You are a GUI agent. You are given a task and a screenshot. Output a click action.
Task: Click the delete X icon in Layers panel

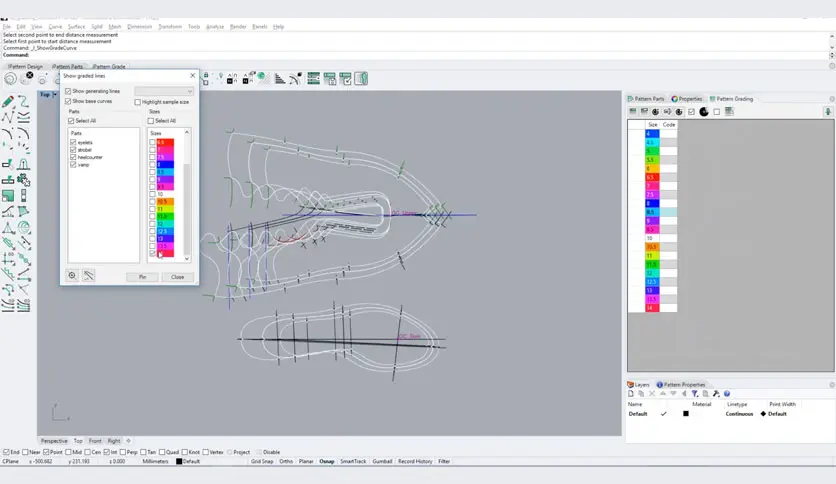point(652,393)
